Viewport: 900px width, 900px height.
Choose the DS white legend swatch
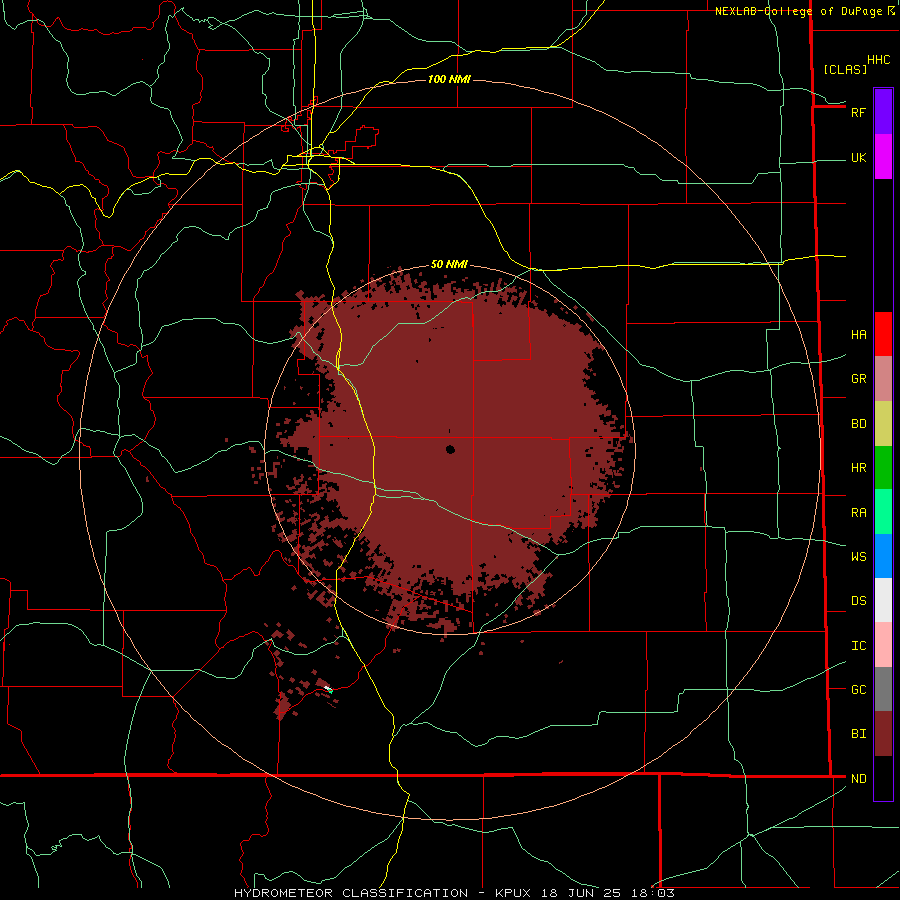point(883,600)
